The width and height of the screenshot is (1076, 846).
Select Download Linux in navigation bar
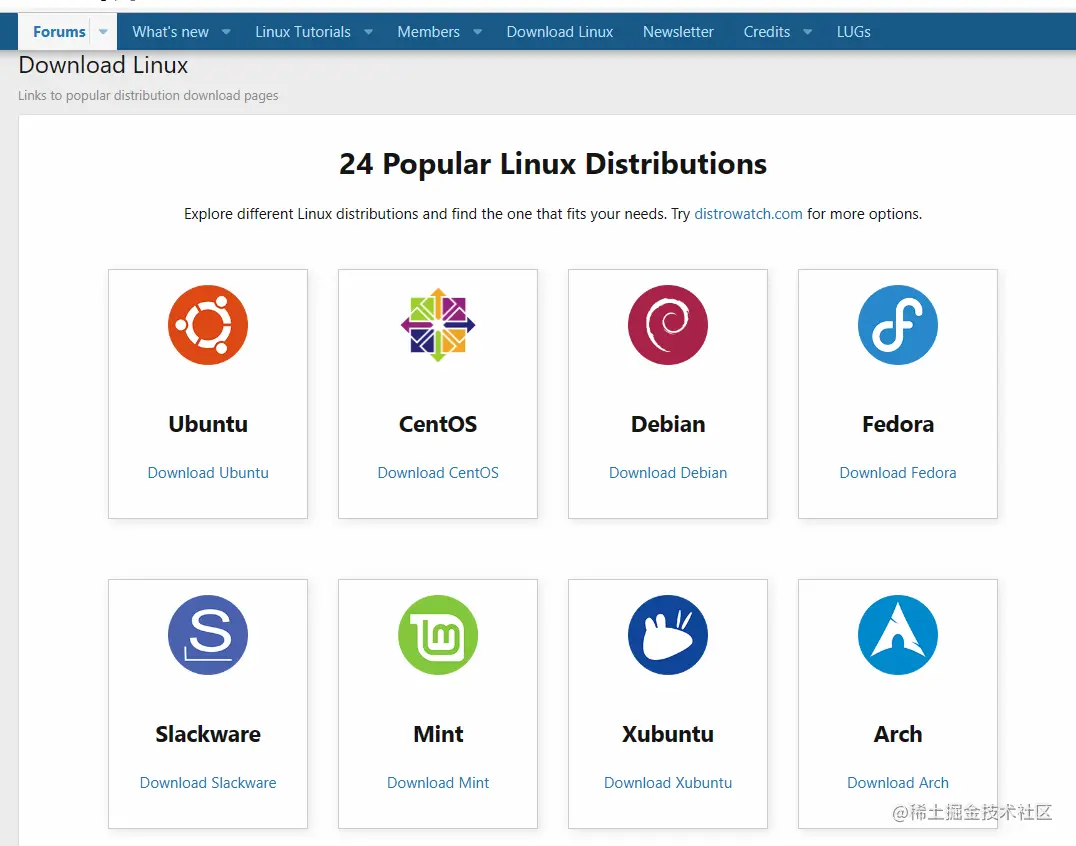click(559, 32)
